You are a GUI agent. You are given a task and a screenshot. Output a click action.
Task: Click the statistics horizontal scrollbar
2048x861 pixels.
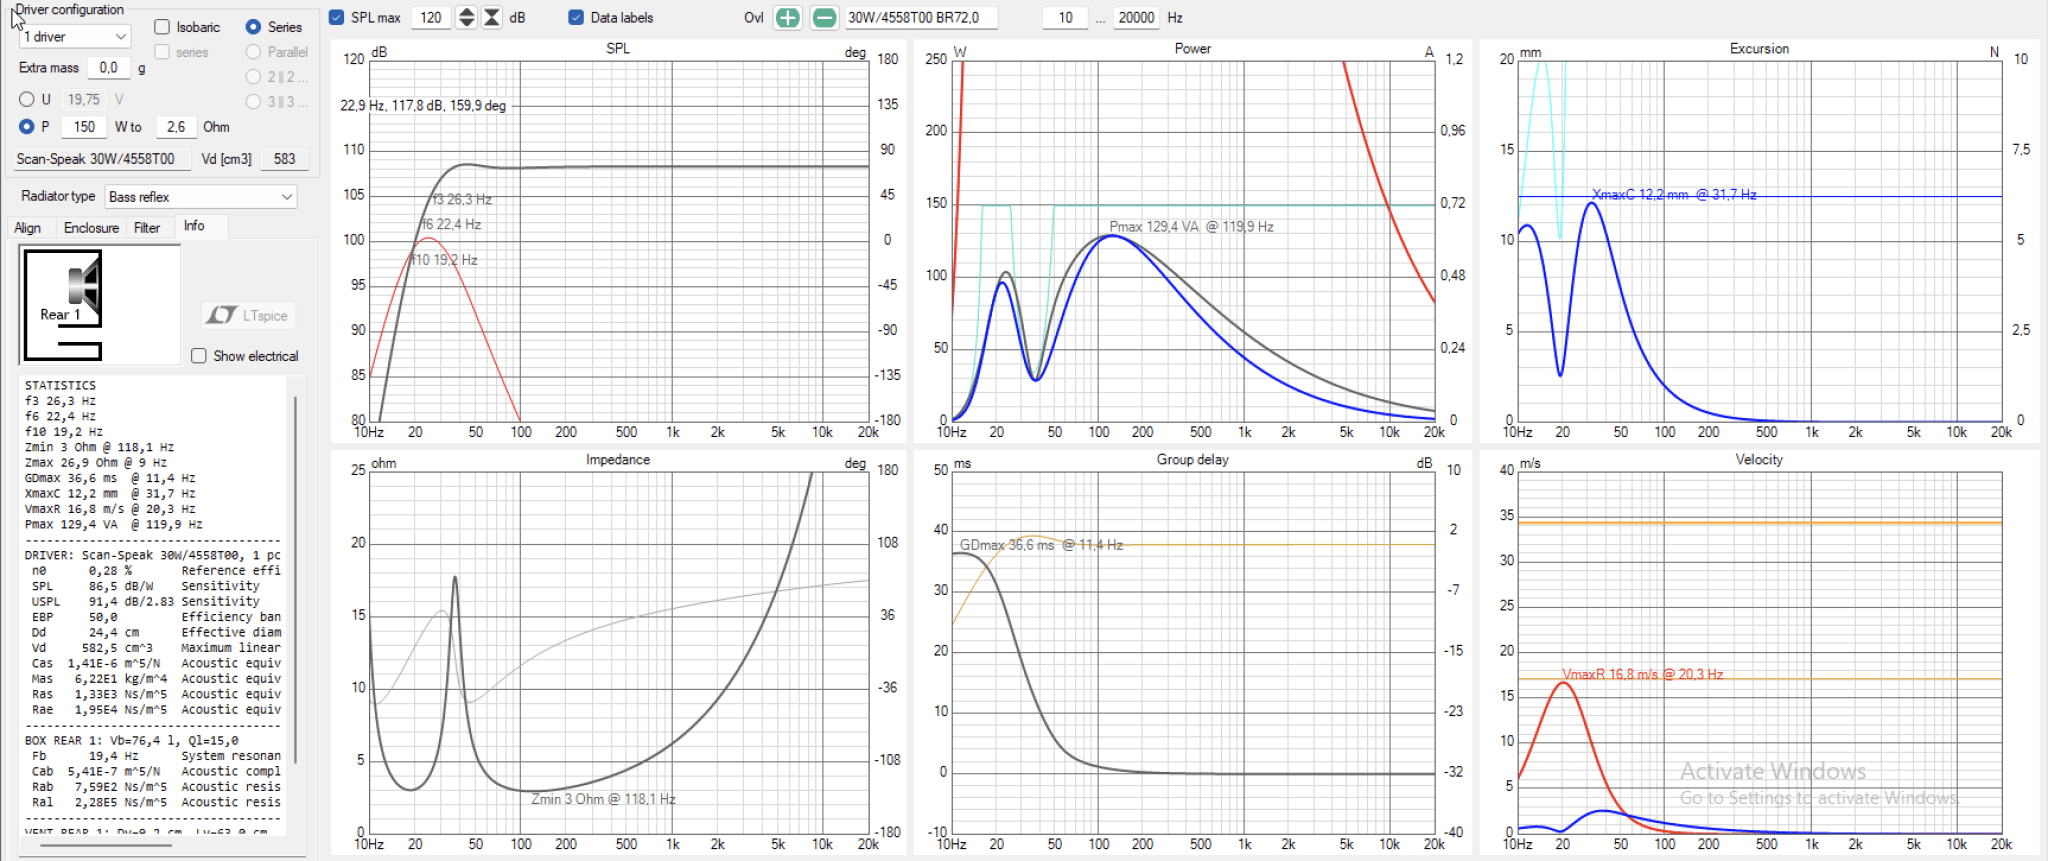pyautogui.click(x=105, y=846)
